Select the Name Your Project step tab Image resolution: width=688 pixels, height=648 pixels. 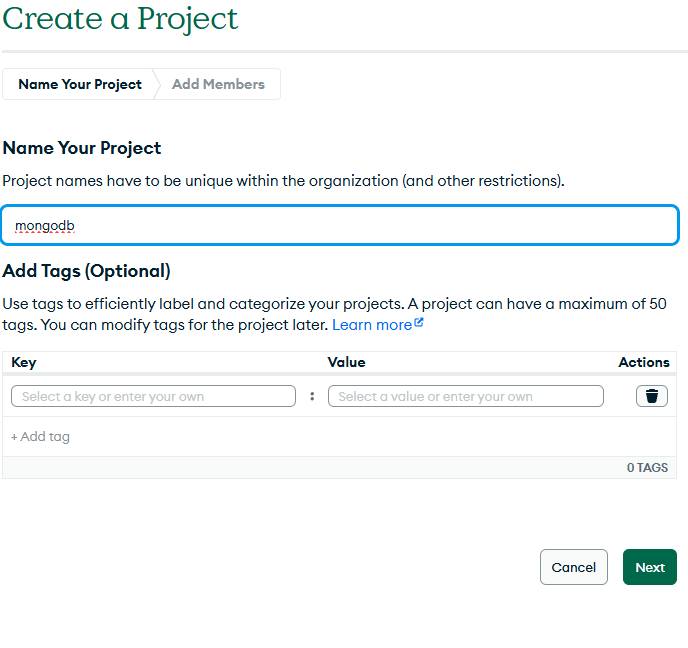point(80,84)
